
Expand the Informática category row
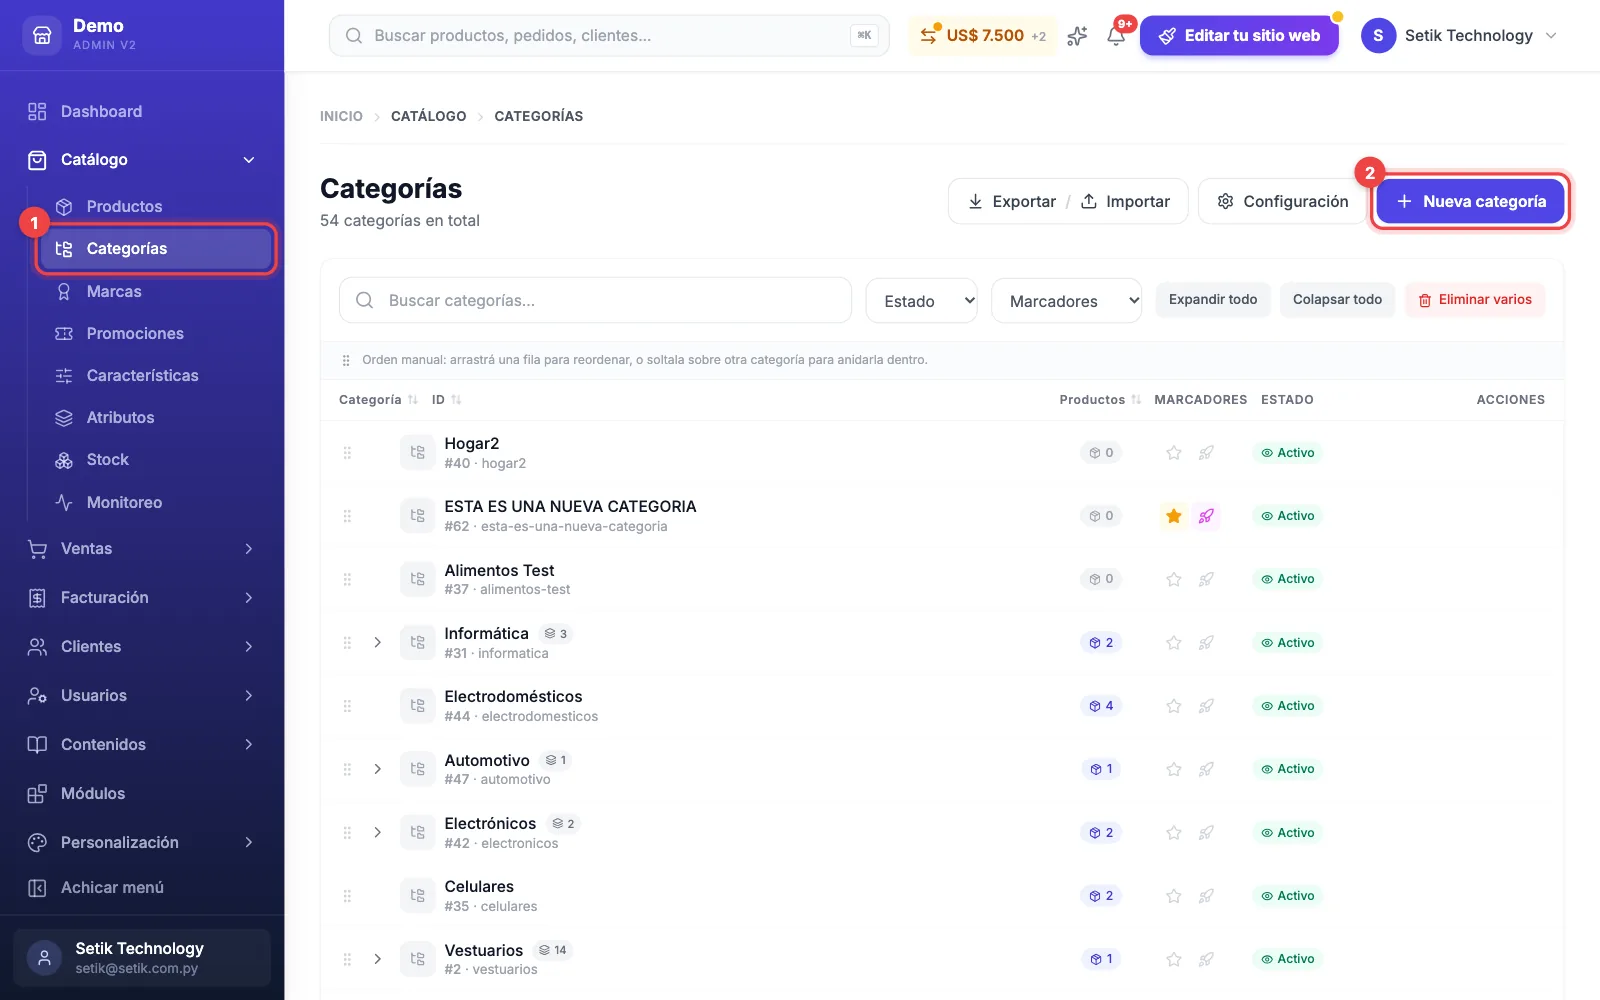[x=377, y=643]
